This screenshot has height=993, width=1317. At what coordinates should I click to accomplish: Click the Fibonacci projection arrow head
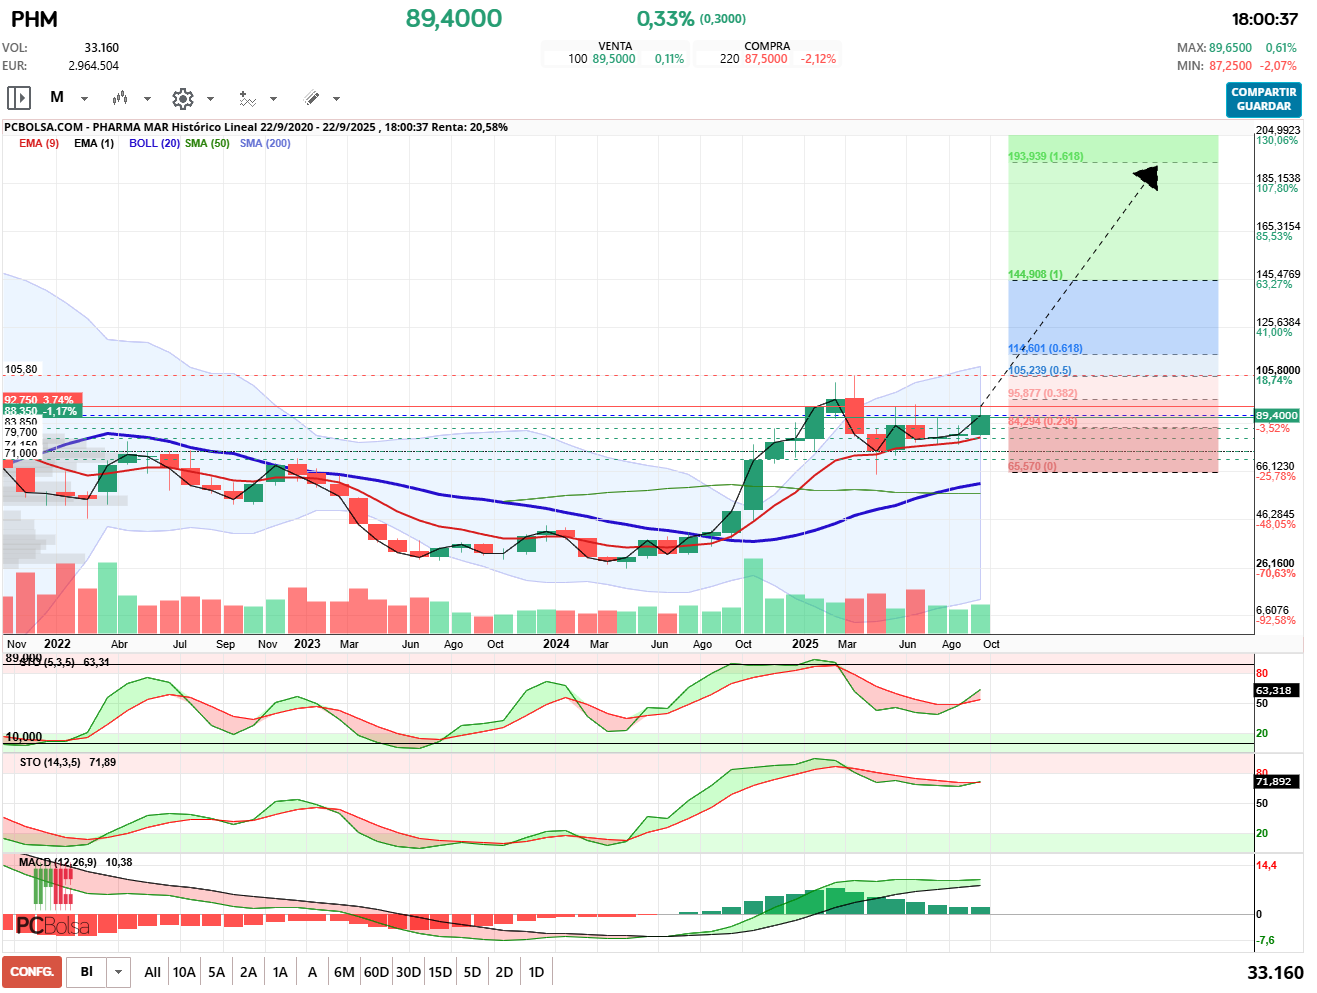1147,178
